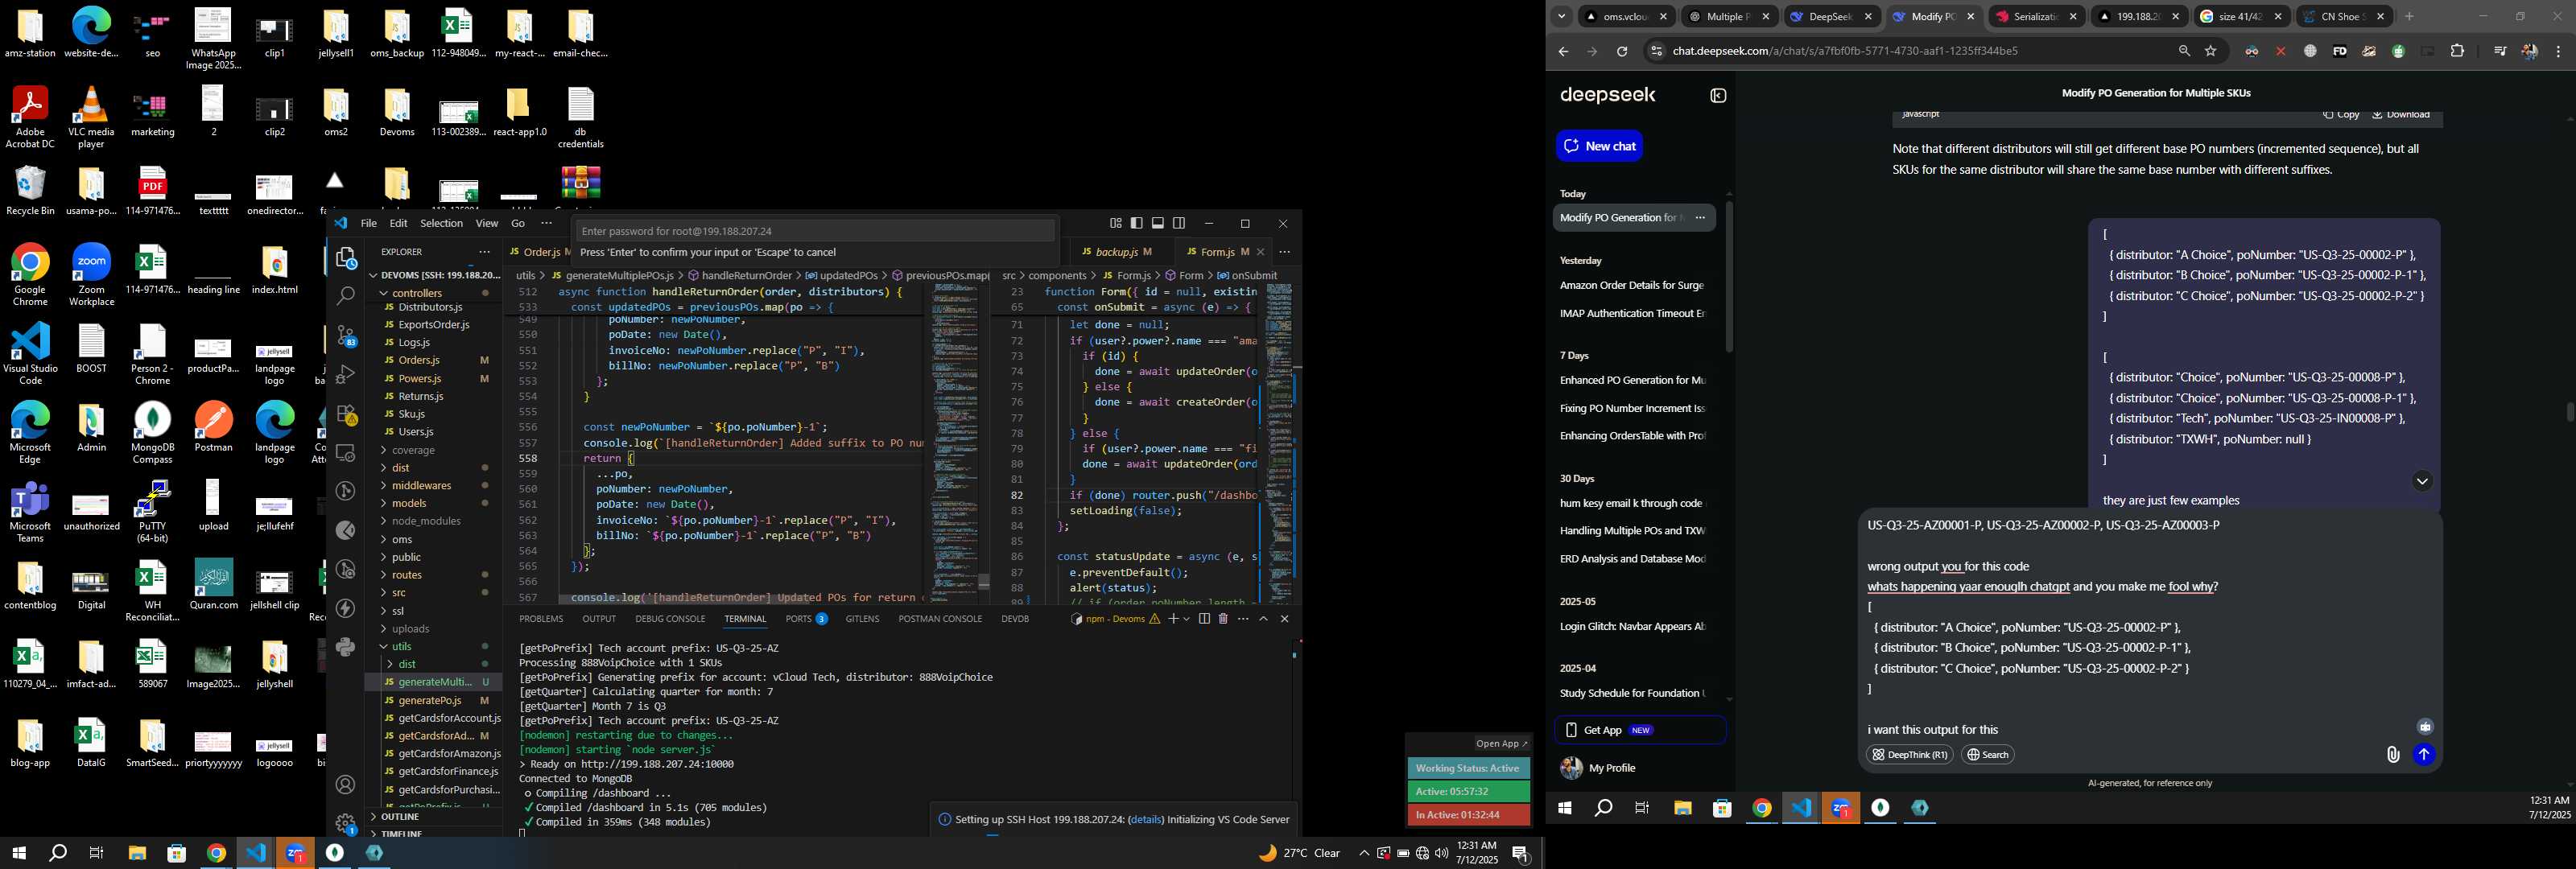Click Customize Layout icon in VS Code title bar
Image resolution: width=2576 pixels, height=869 pixels.
click(x=1116, y=223)
